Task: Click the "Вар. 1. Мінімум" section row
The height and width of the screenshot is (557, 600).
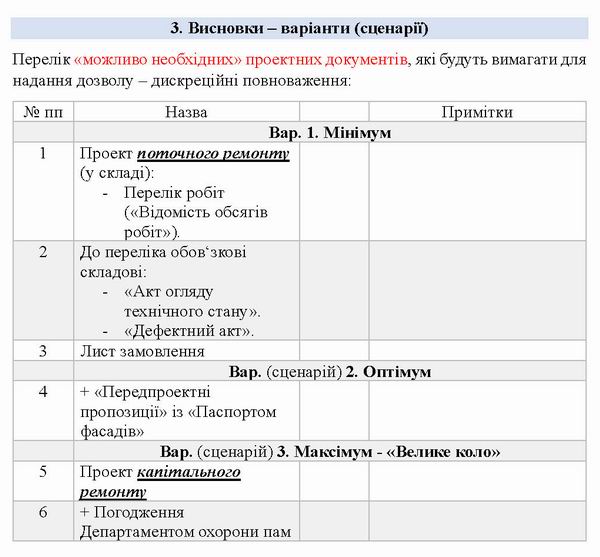Action: point(329,133)
